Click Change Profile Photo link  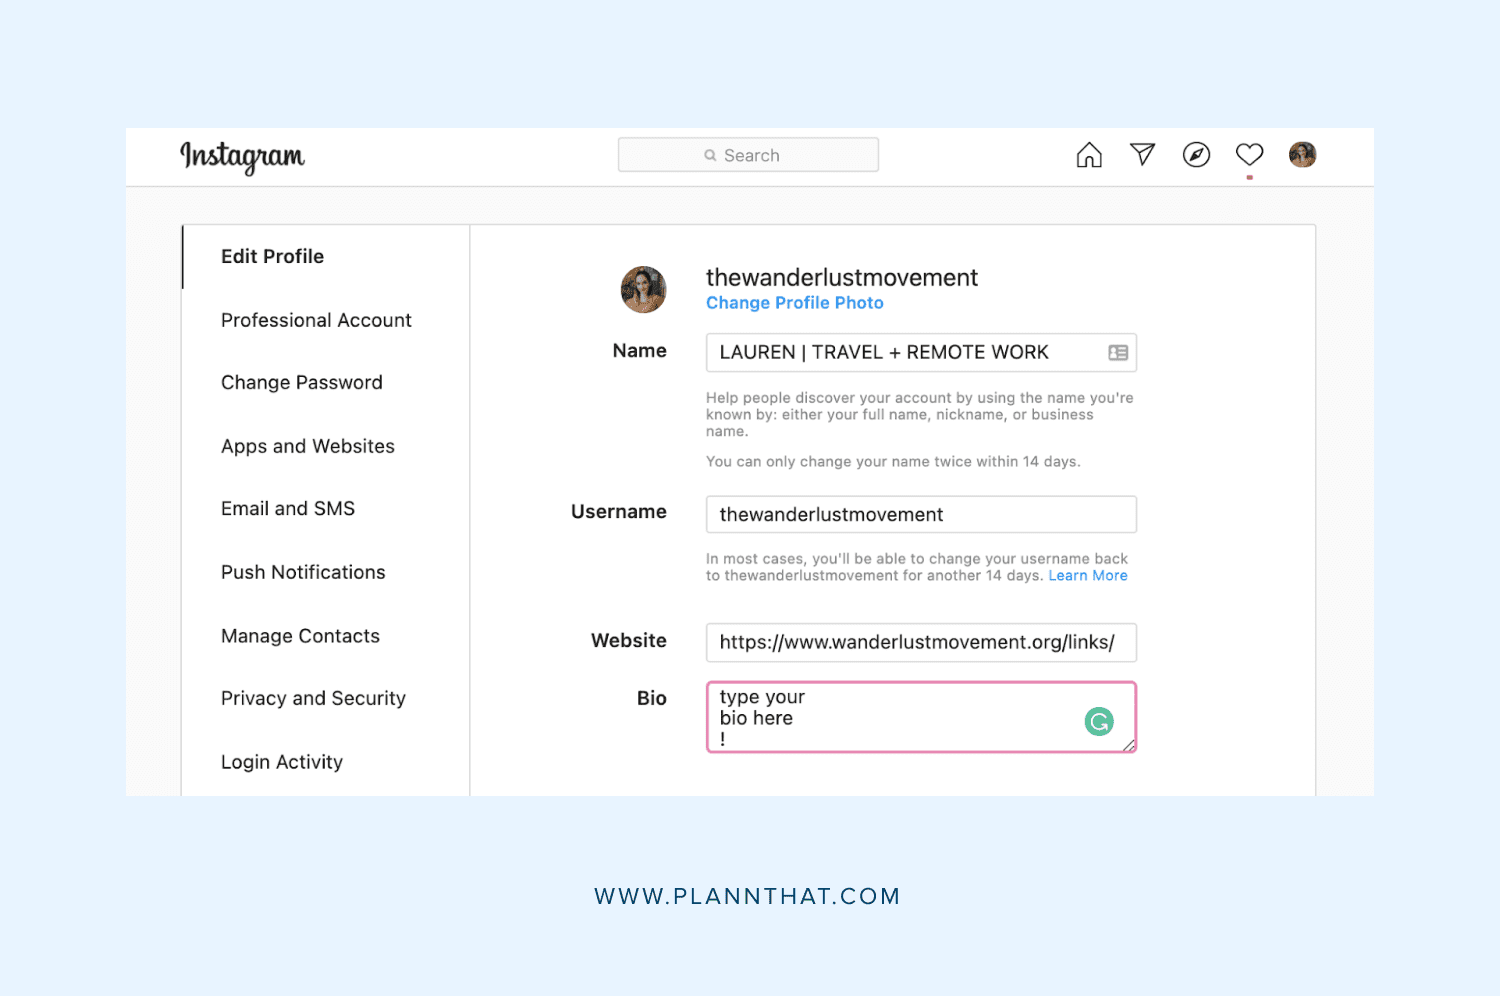coord(795,303)
